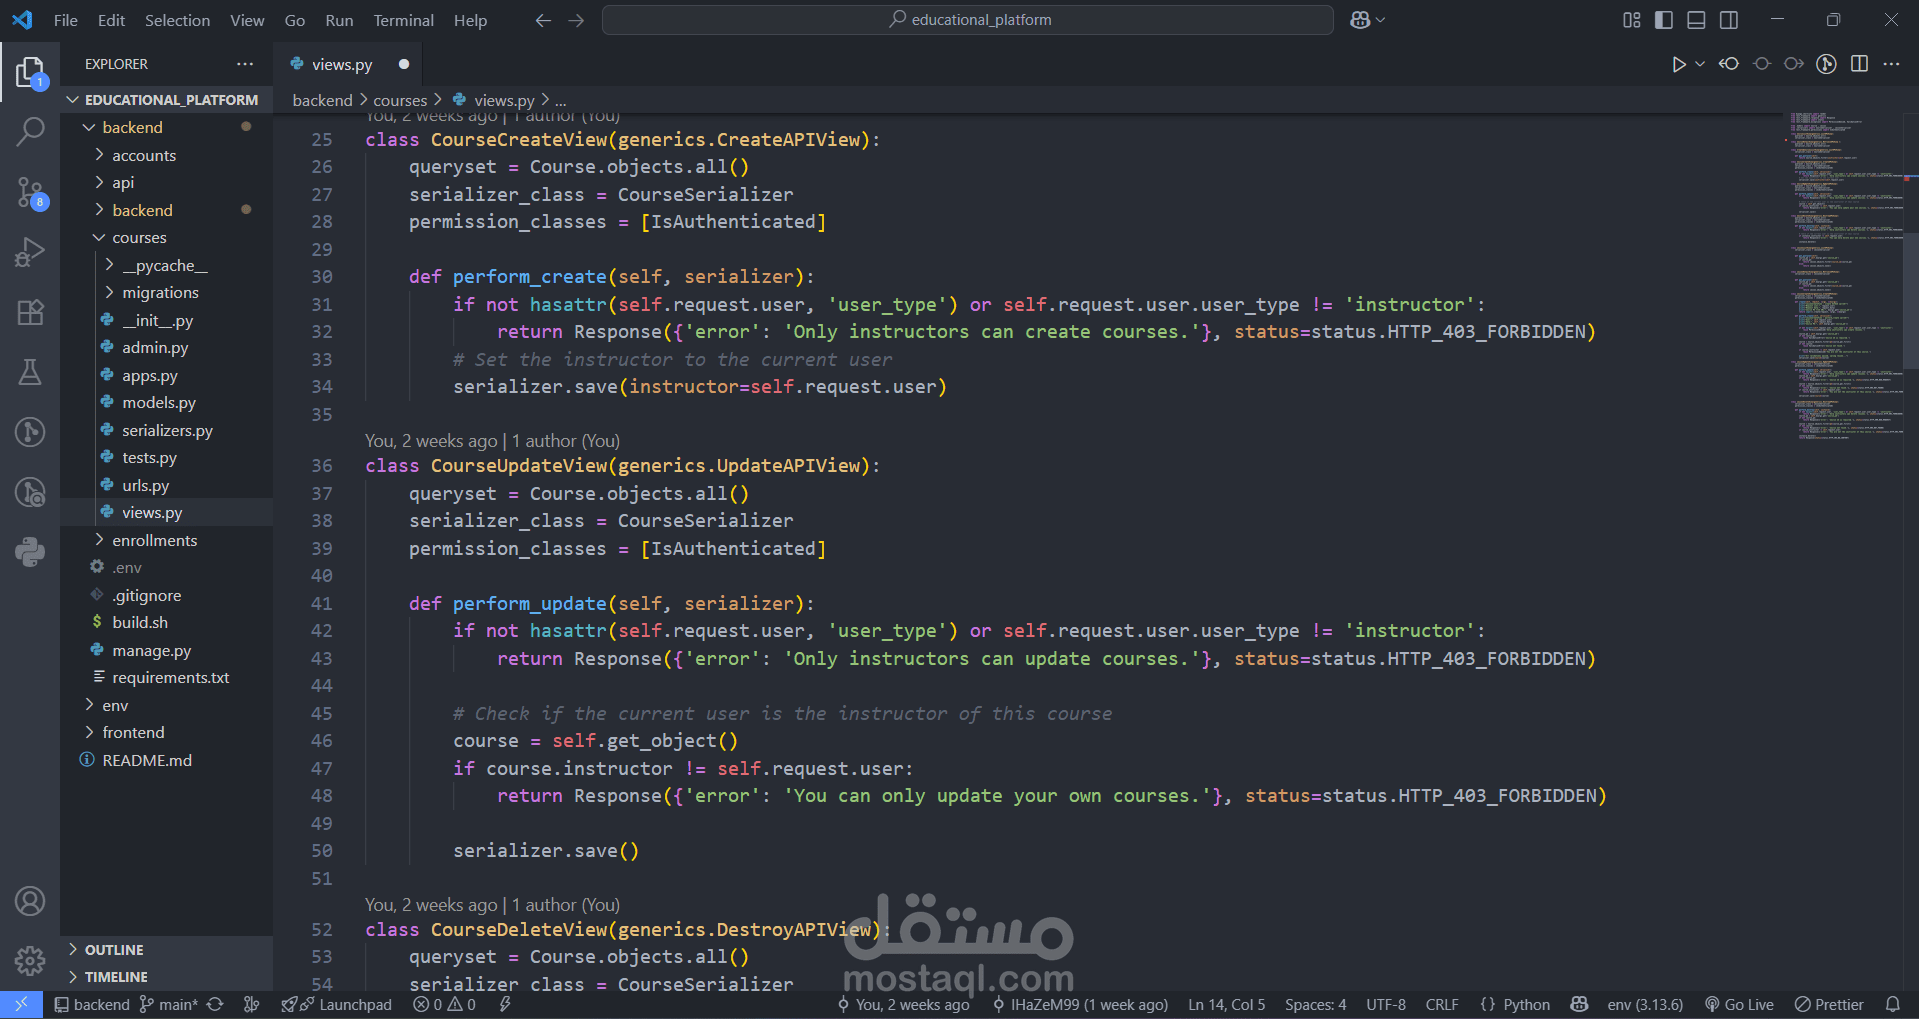Open Python extension panel icon
1919x1019 pixels.
tap(30, 552)
